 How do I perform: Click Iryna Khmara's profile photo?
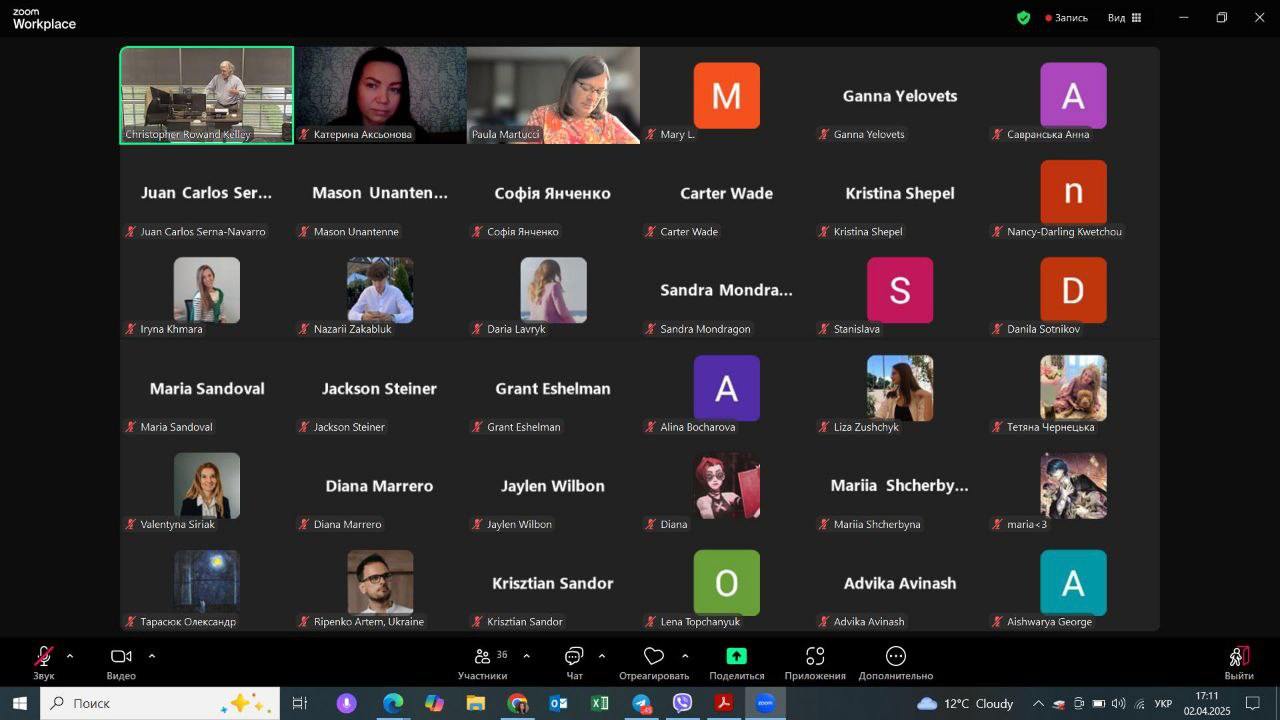[x=207, y=290]
